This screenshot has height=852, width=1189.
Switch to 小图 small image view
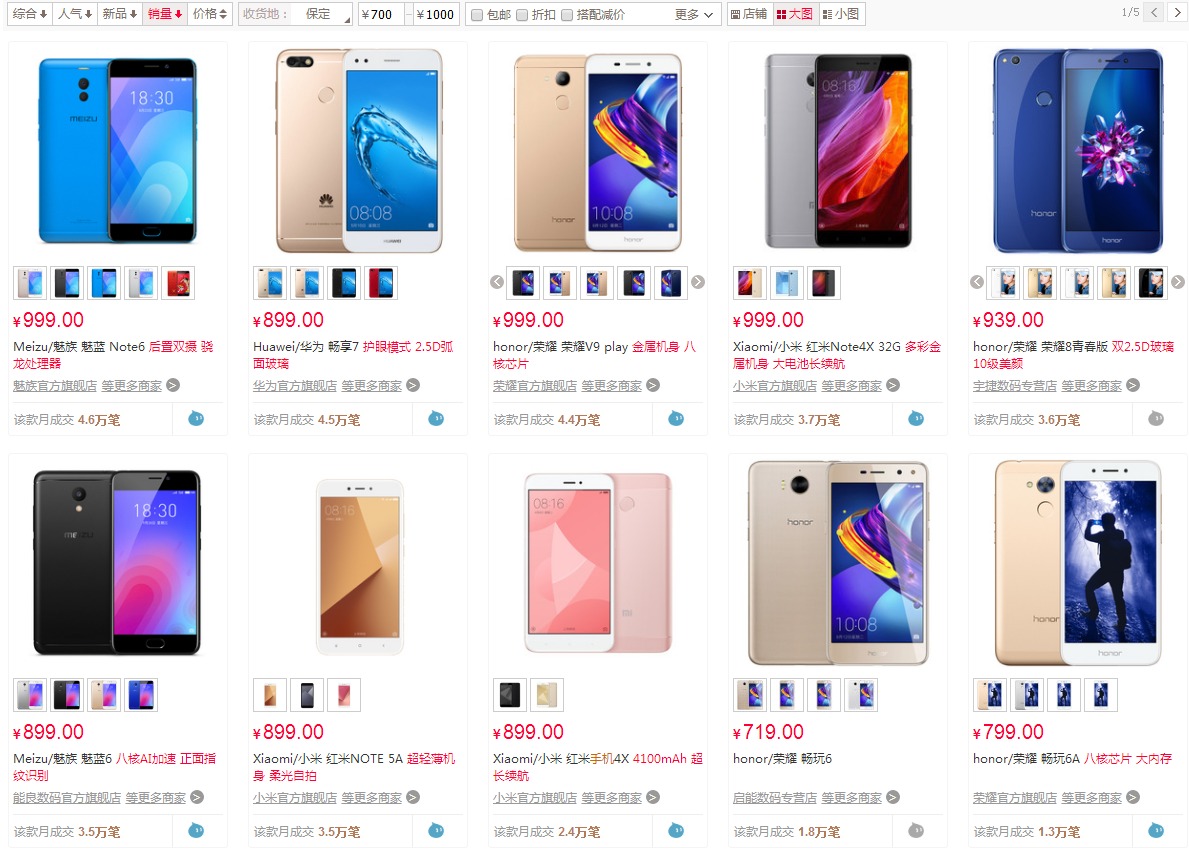(x=841, y=14)
